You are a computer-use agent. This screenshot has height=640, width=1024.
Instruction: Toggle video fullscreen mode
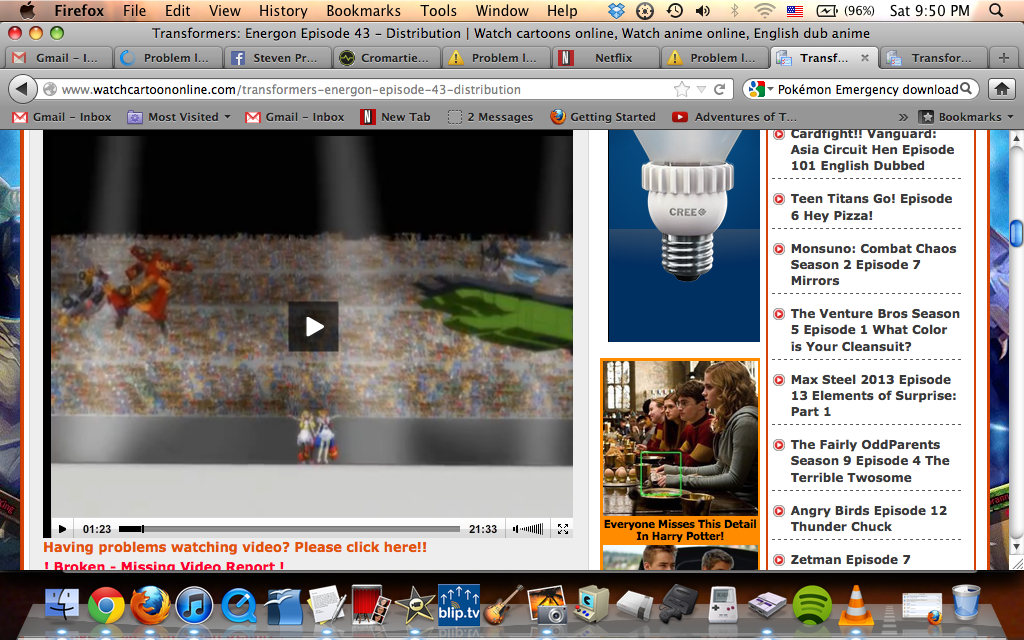(563, 529)
